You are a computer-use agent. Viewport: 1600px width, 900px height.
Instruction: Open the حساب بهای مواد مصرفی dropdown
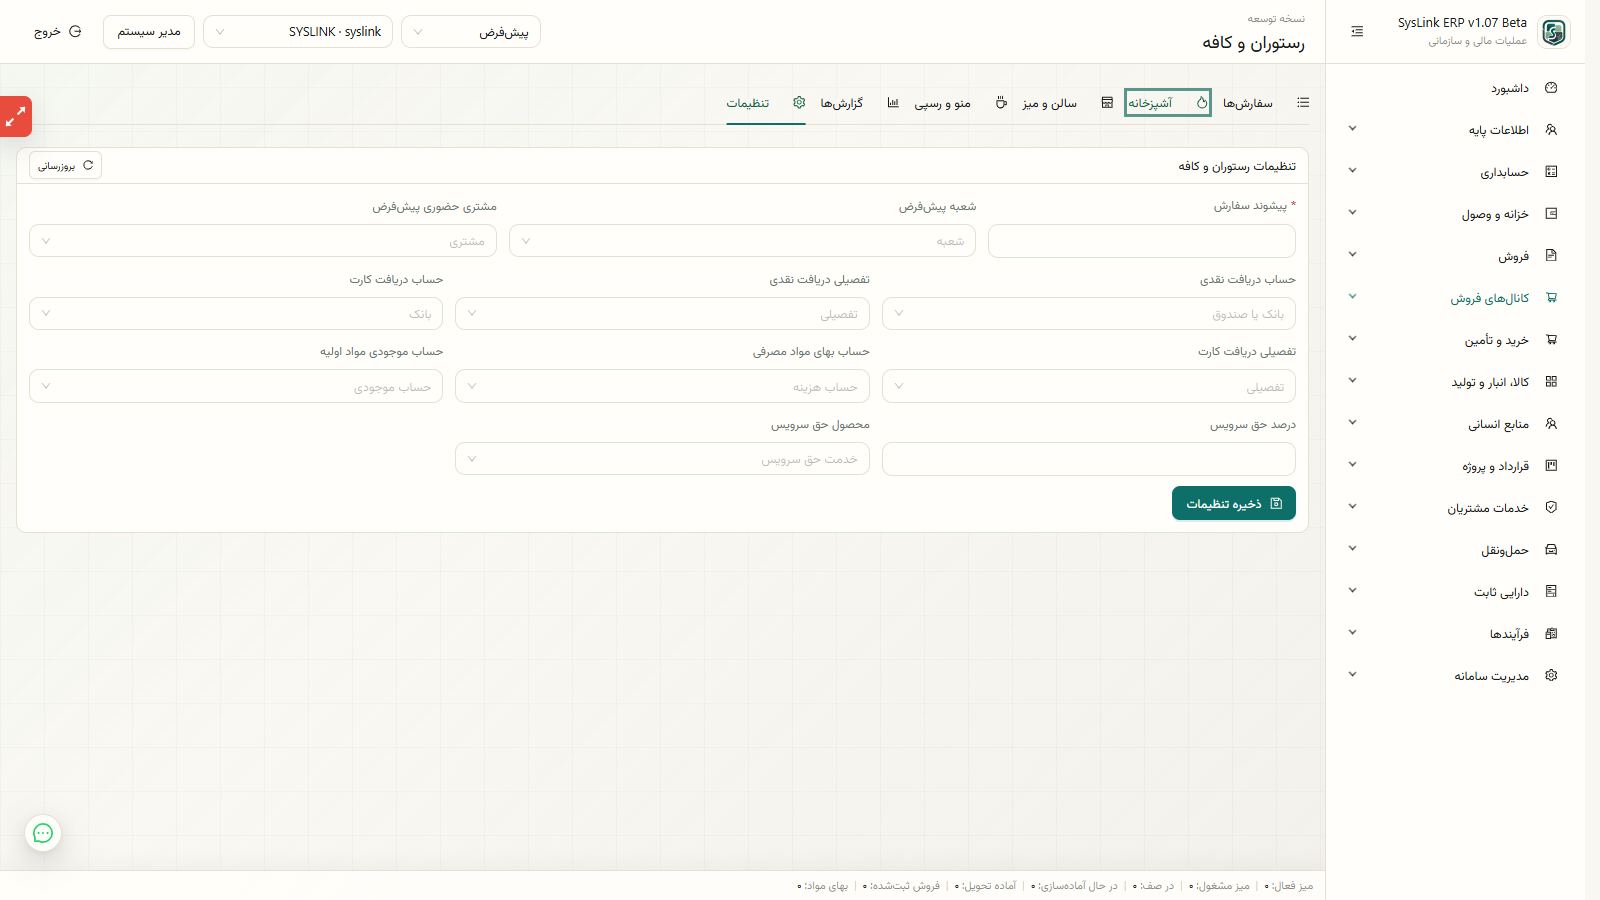click(662, 387)
